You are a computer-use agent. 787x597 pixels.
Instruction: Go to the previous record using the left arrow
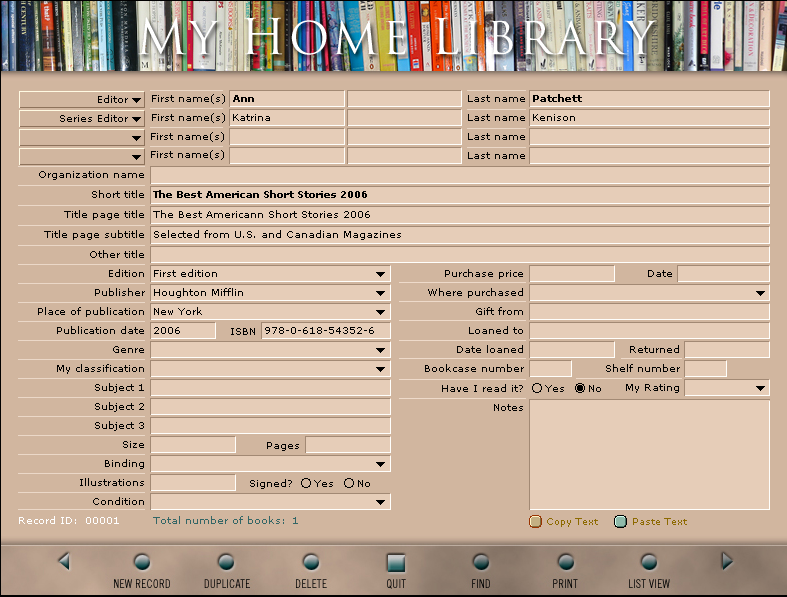point(64,561)
